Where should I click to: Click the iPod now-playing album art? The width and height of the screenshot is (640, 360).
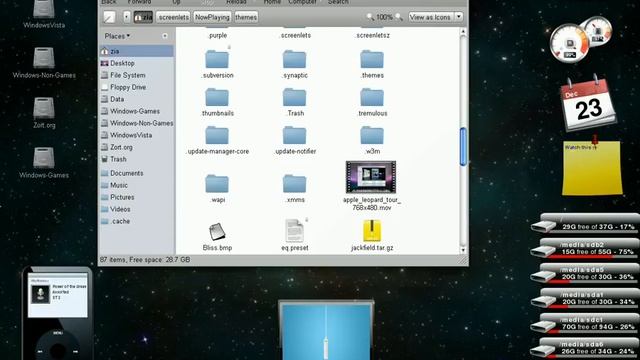click(x=40, y=294)
